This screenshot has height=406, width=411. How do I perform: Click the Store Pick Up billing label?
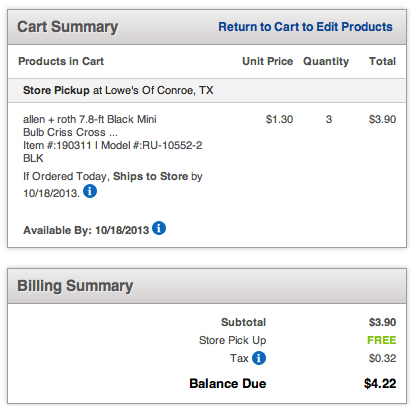[x=232, y=340]
